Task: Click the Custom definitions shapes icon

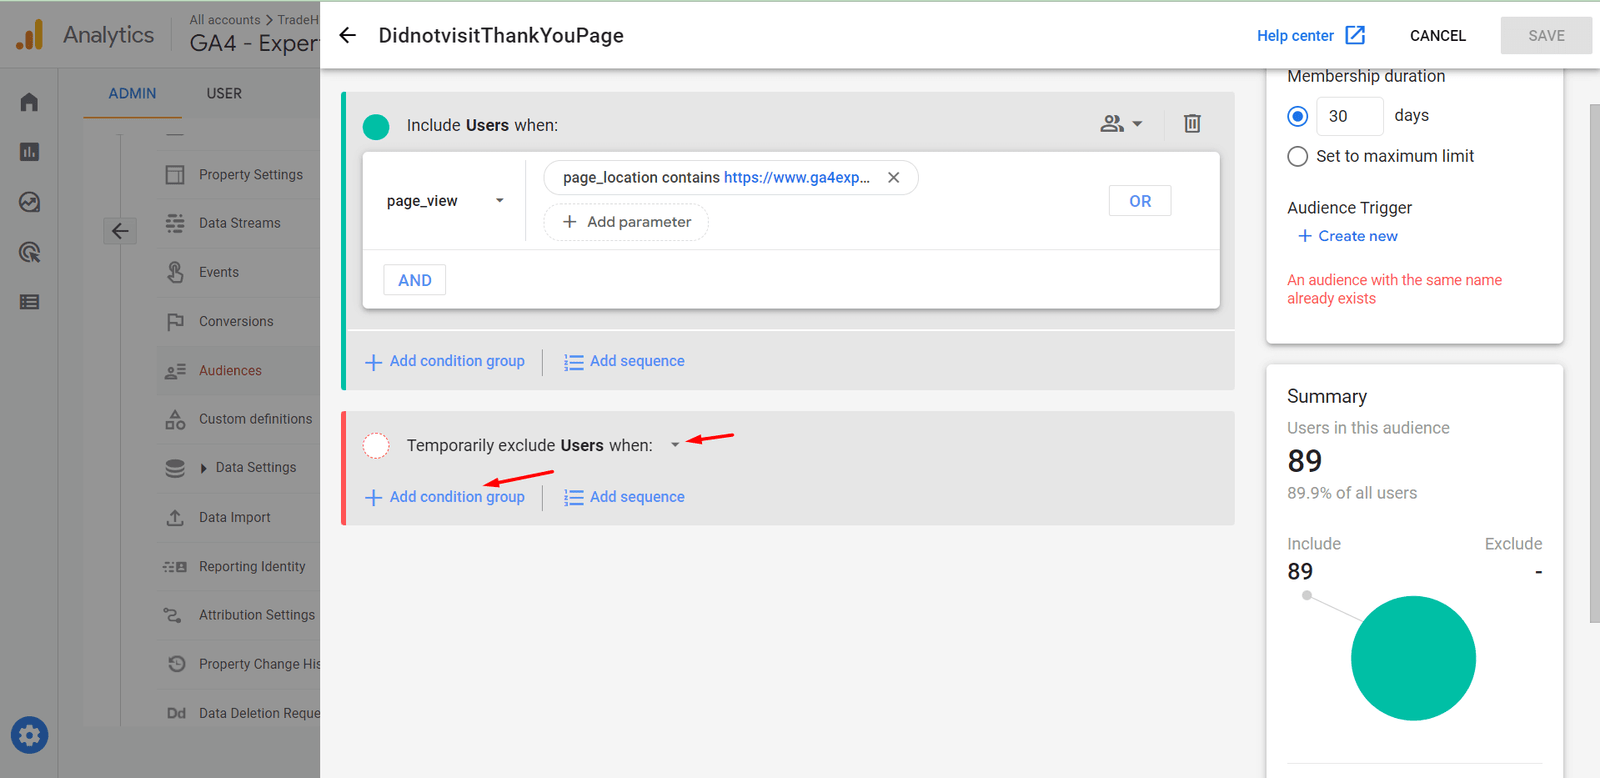Action: pos(175,419)
